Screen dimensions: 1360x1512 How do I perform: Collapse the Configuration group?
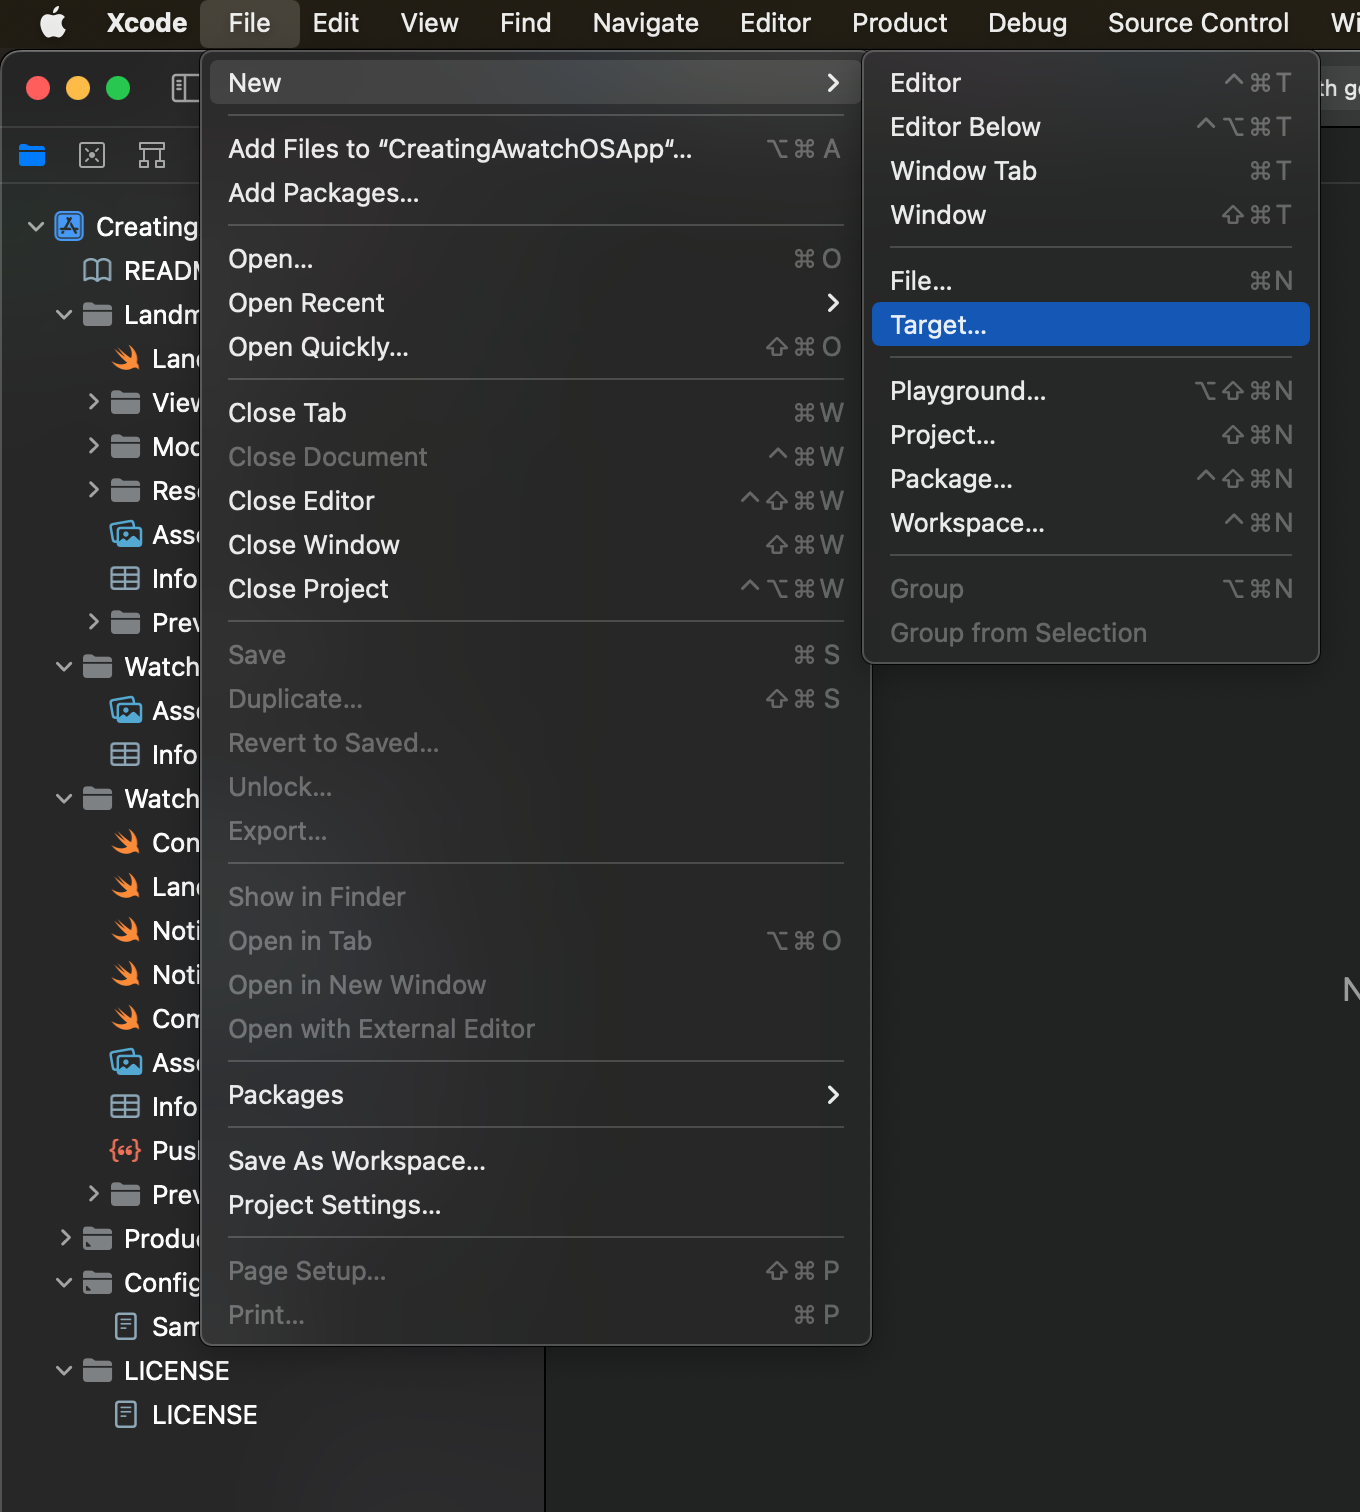(x=64, y=1283)
